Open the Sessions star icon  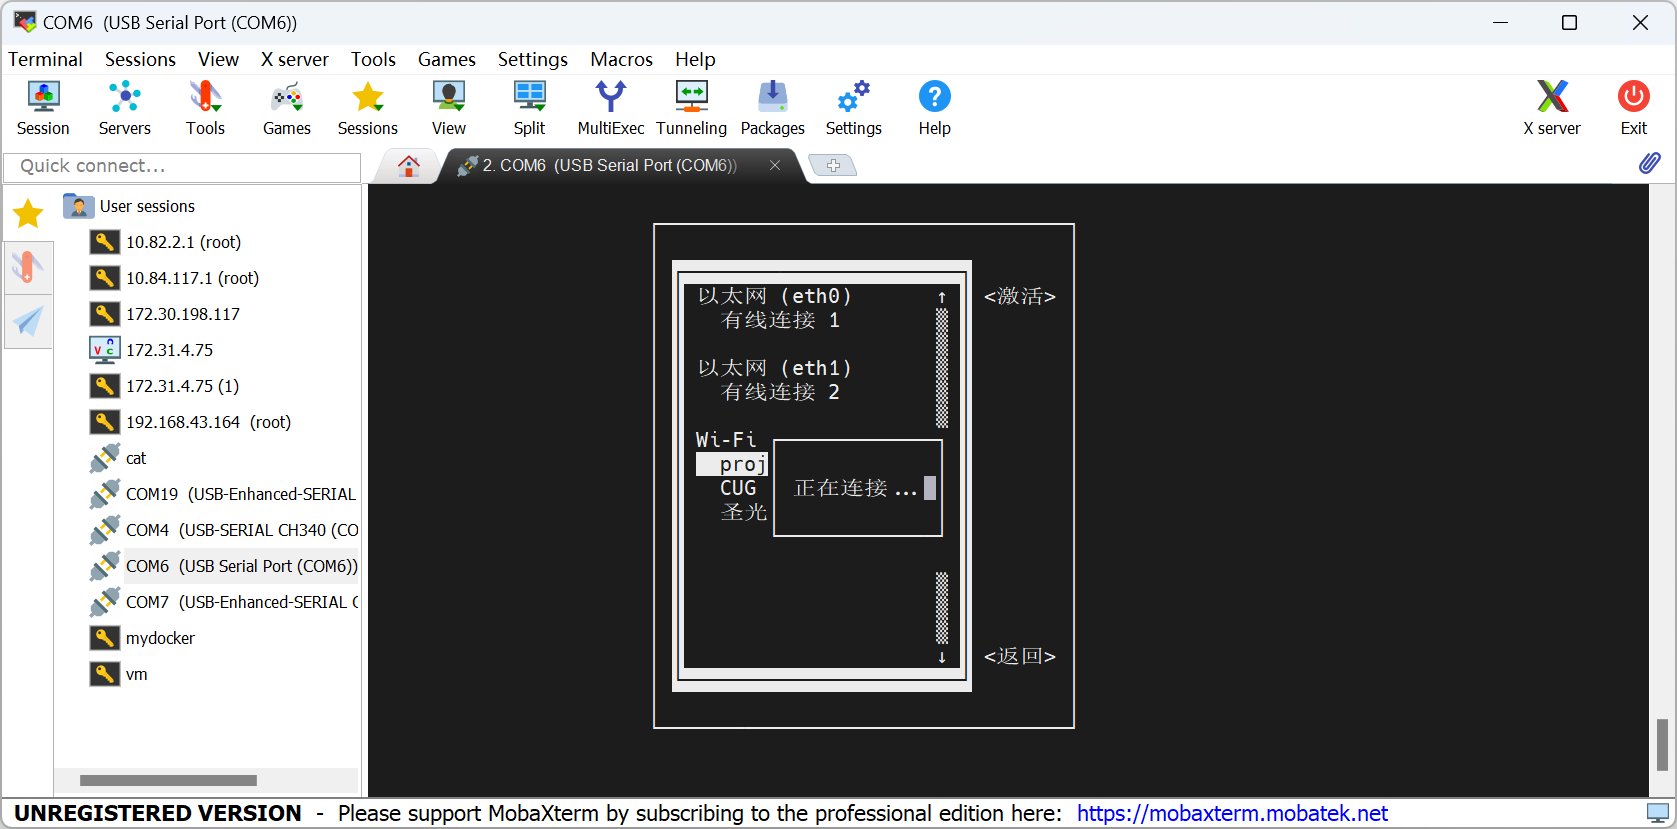pos(368,108)
